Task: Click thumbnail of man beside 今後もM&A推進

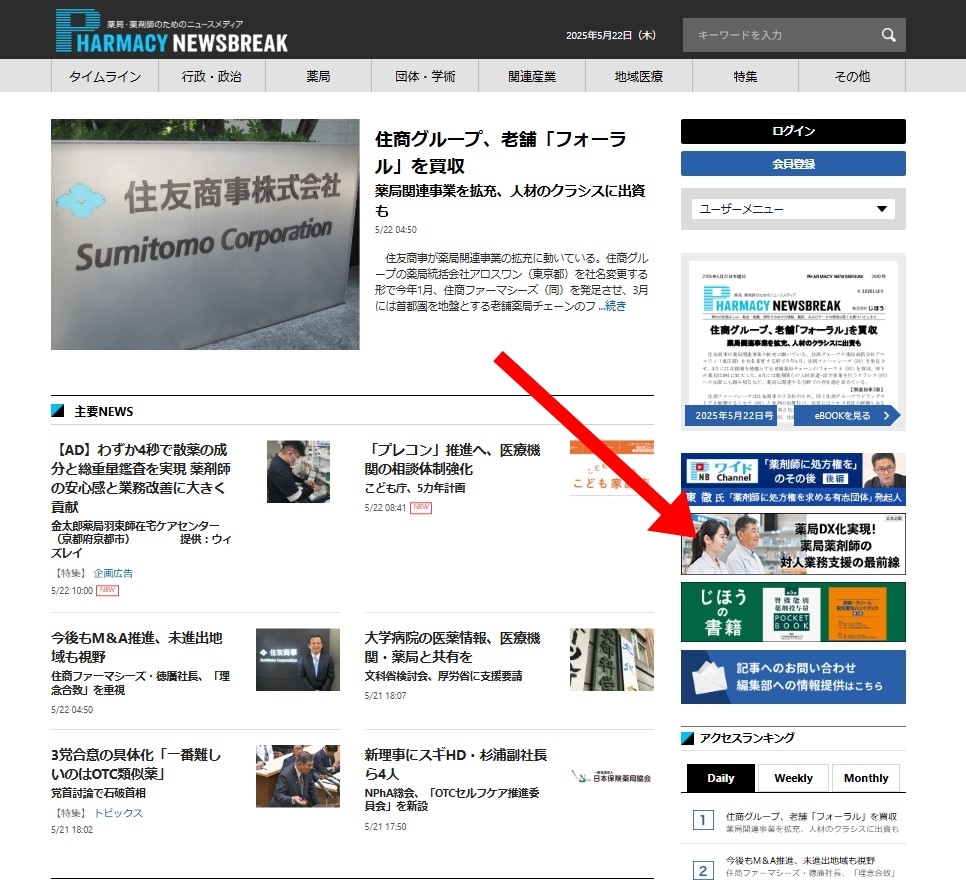Action: click(298, 659)
